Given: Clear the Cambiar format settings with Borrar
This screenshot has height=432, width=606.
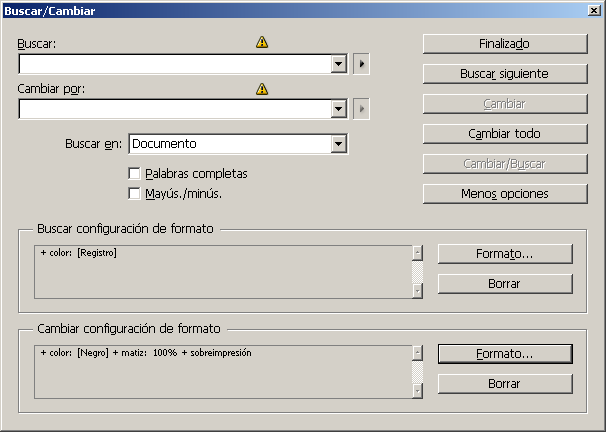Looking at the screenshot, I should 505,384.
